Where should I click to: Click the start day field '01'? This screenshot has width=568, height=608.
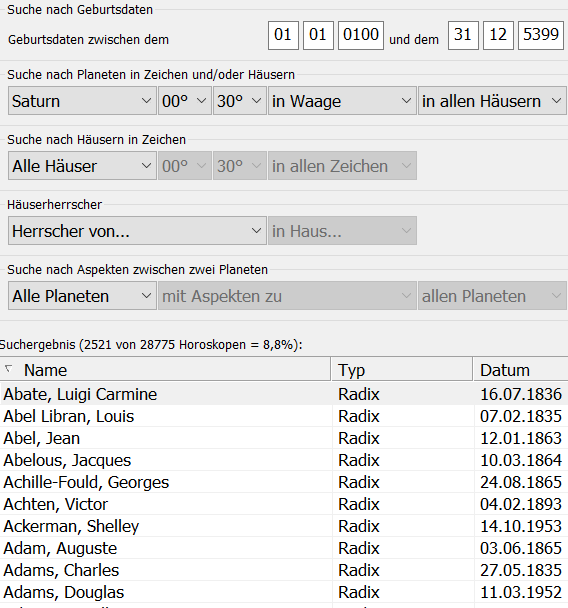pos(283,35)
